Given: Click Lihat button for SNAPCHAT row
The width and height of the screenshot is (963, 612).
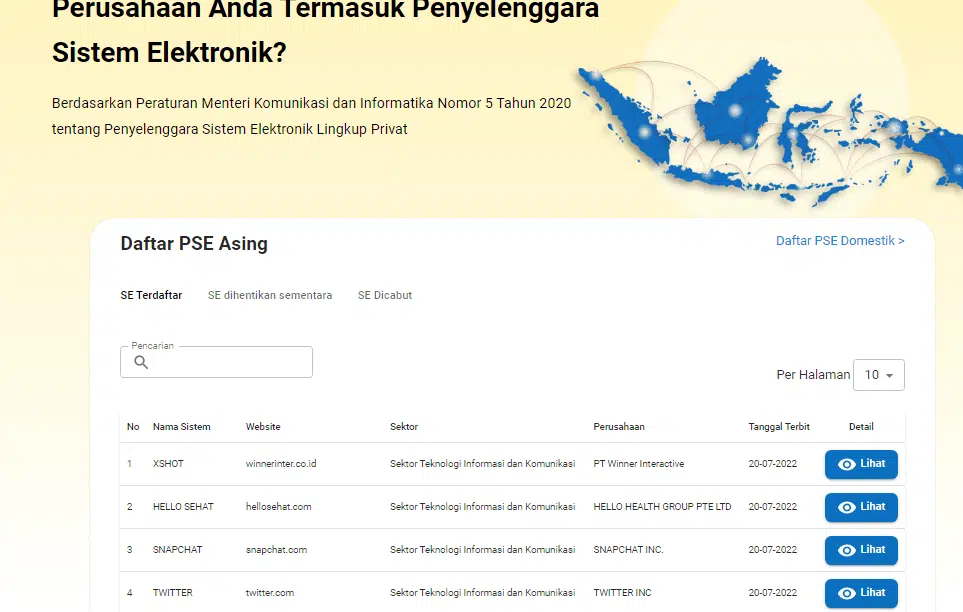Looking at the screenshot, I should pos(861,551).
